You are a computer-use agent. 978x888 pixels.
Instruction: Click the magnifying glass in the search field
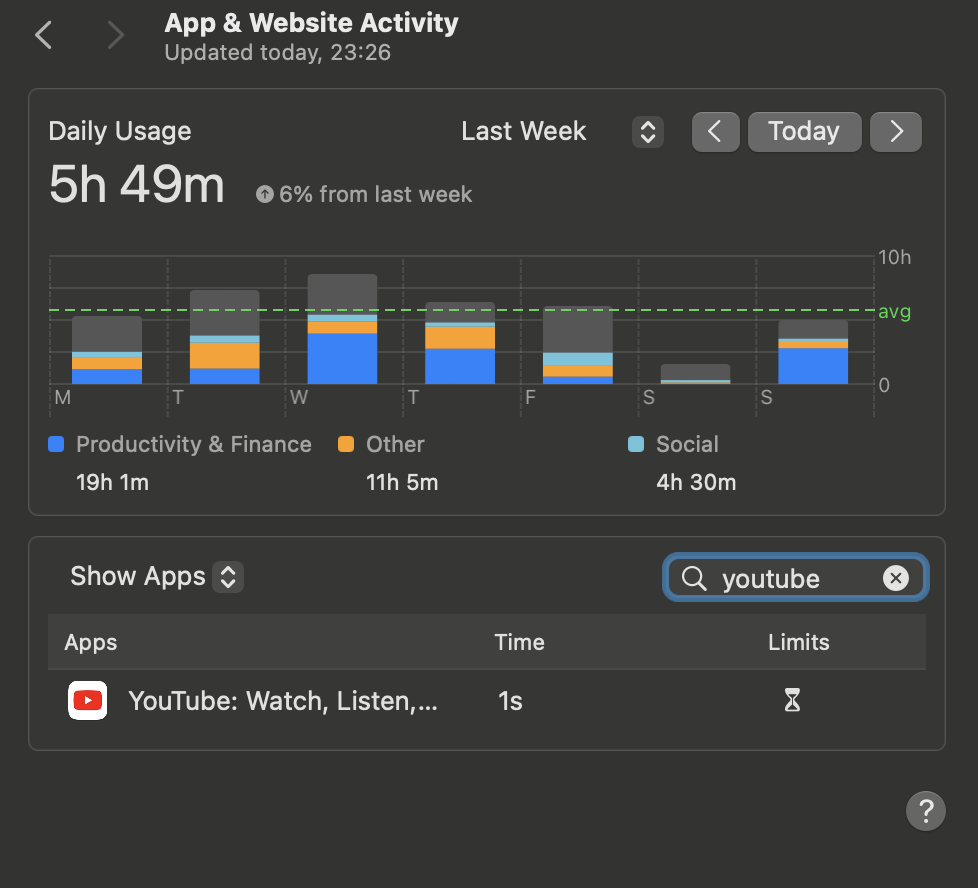click(696, 578)
